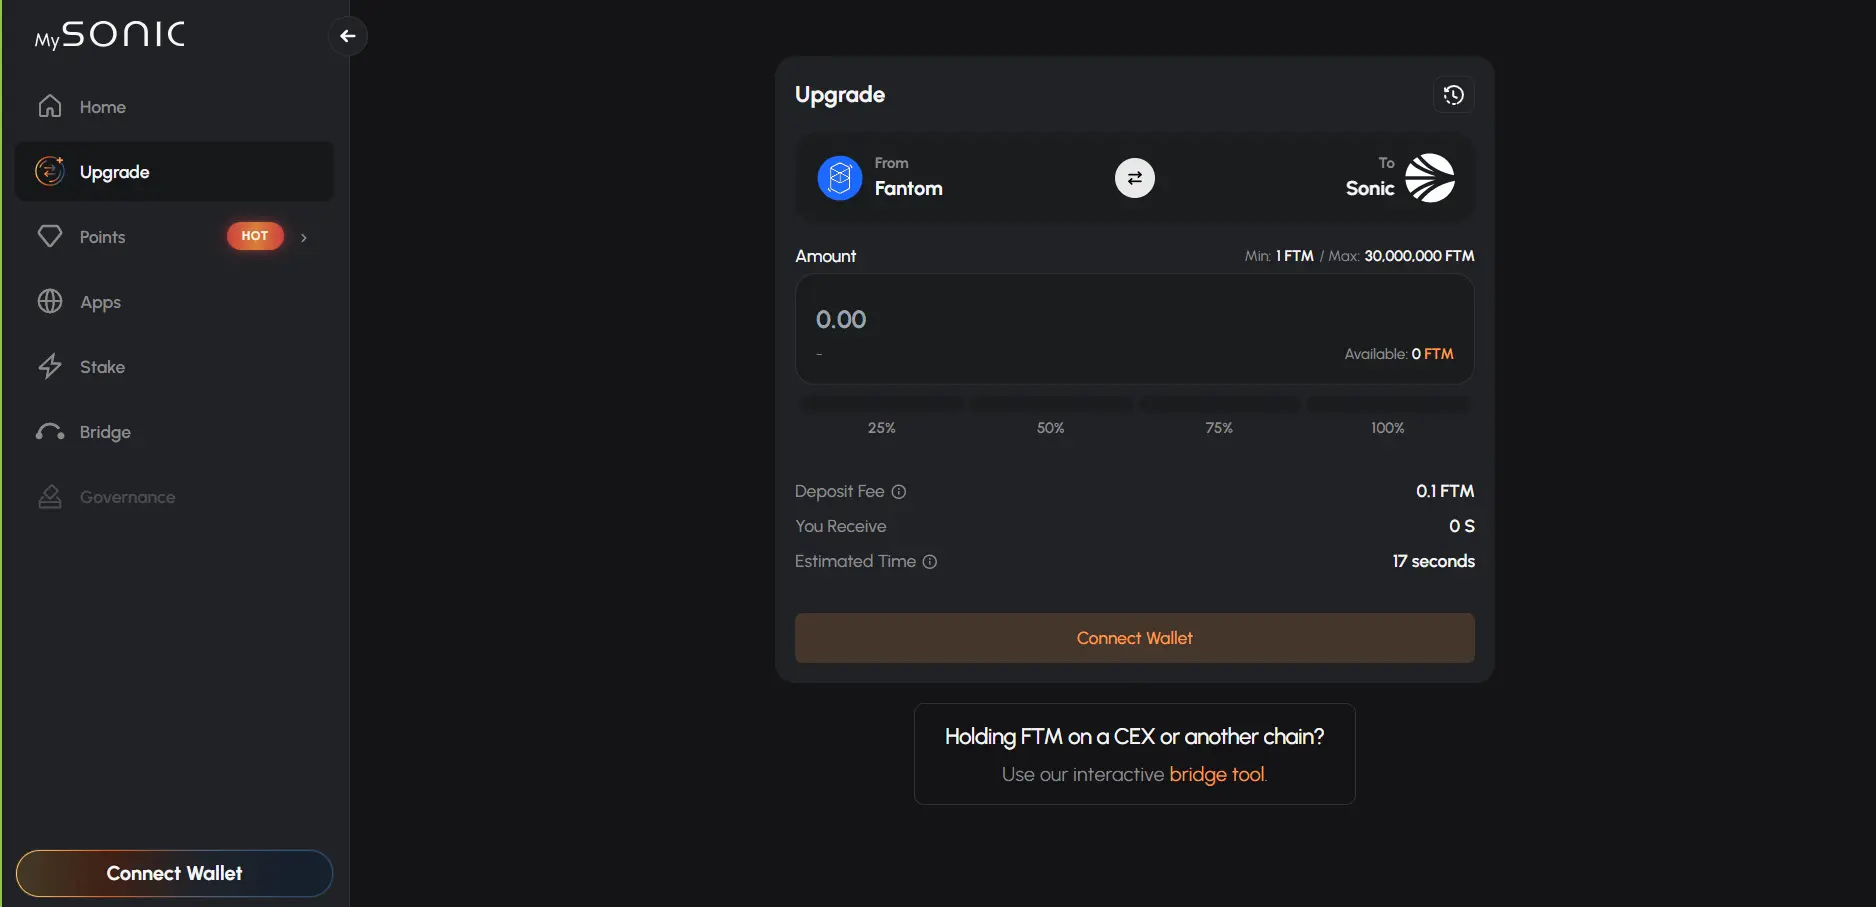Click the Upgrade circular arrows icon
Screen dimensions: 1876x907
tap(50, 171)
